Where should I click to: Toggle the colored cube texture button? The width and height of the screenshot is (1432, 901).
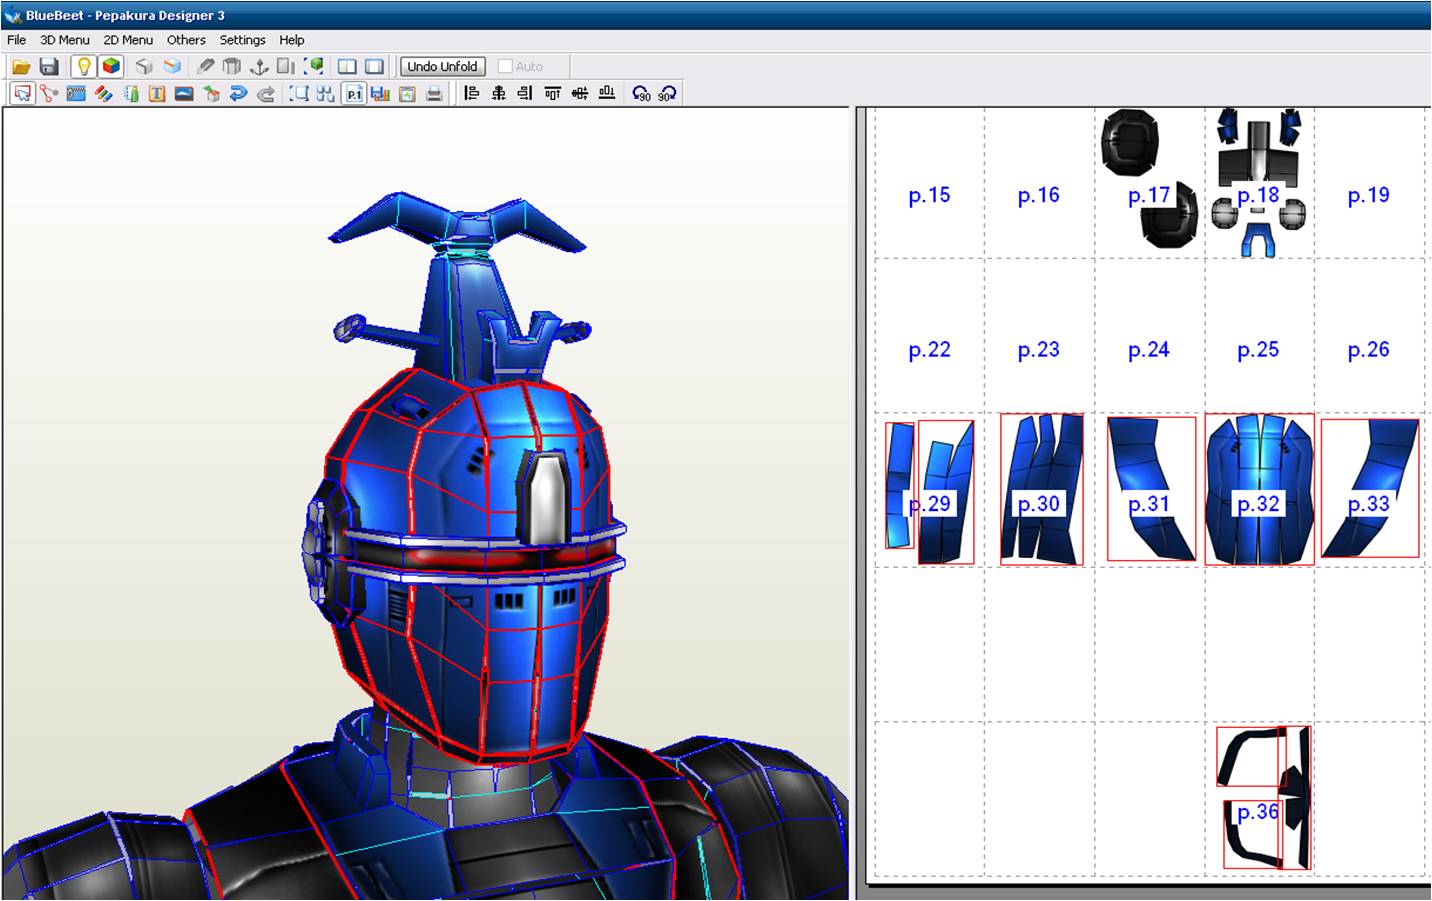111,67
